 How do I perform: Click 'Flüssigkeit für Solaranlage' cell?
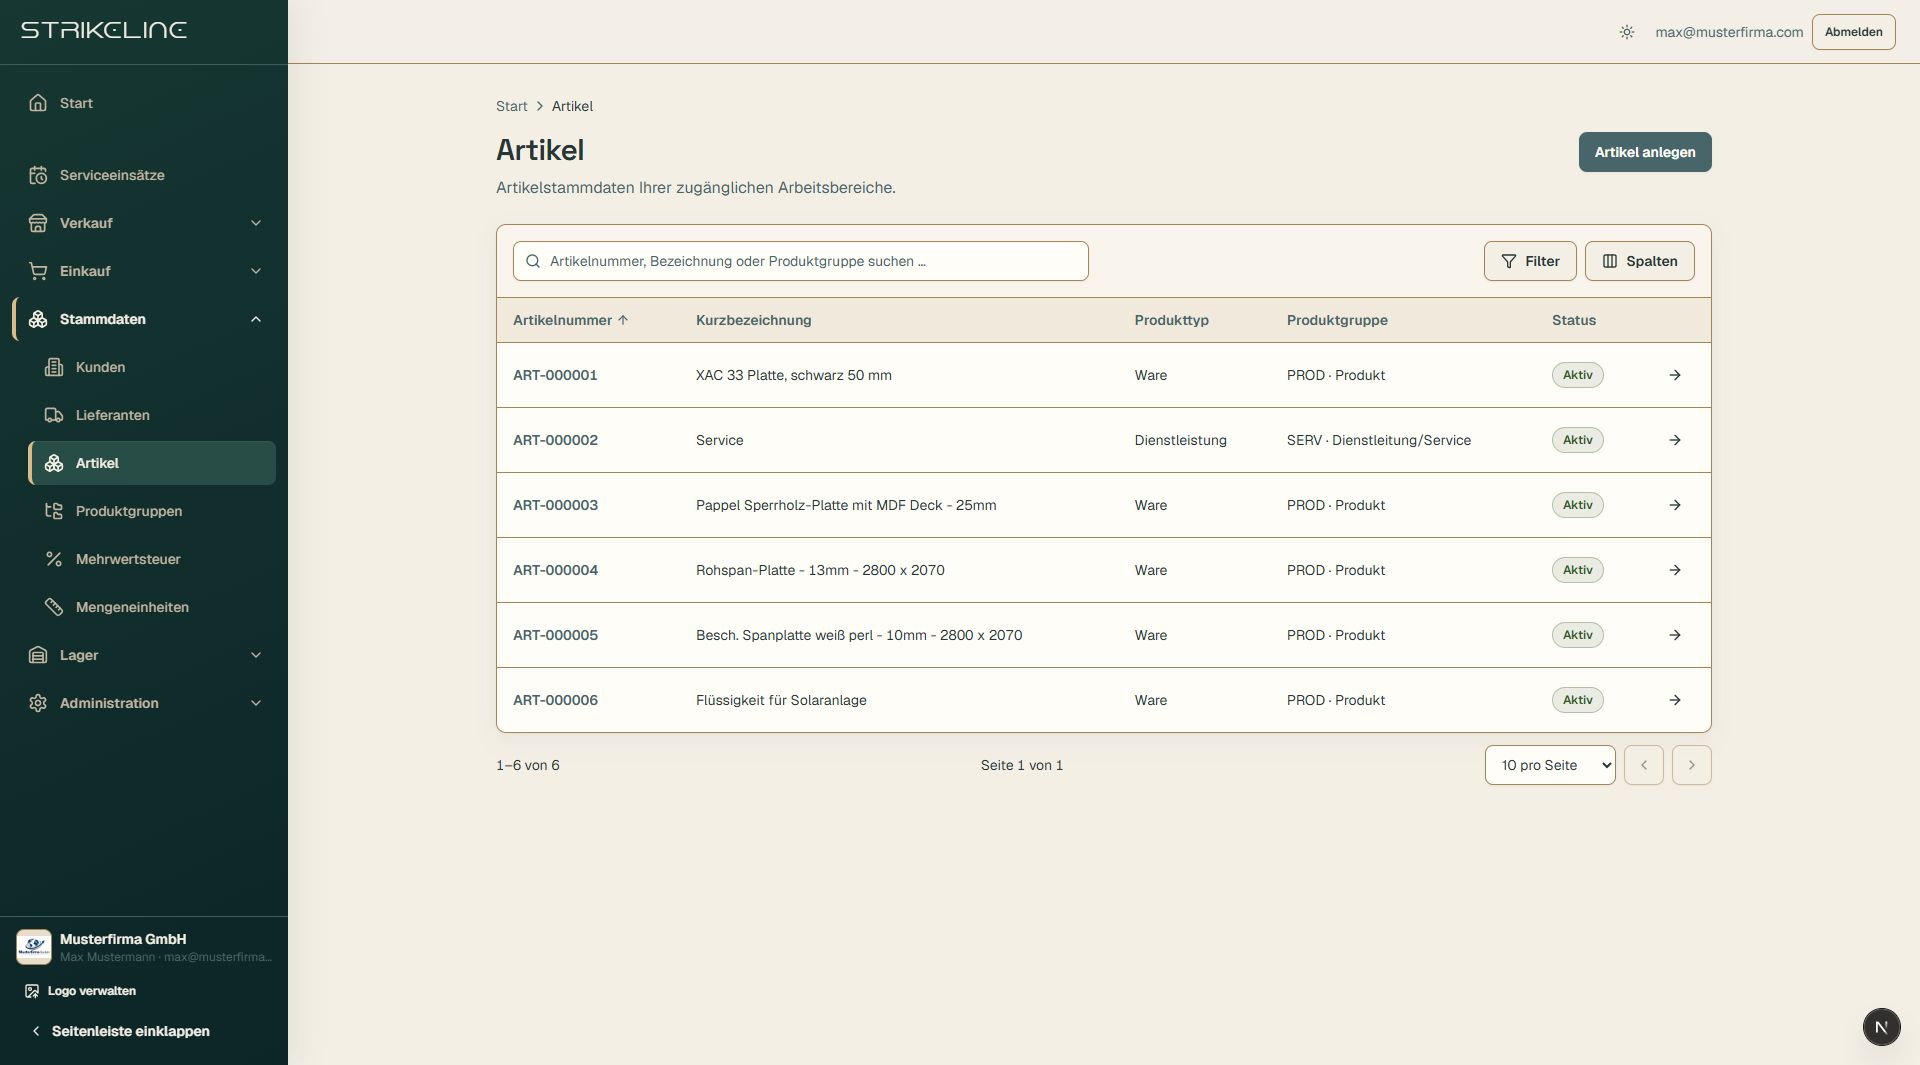(x=781, y=700)
